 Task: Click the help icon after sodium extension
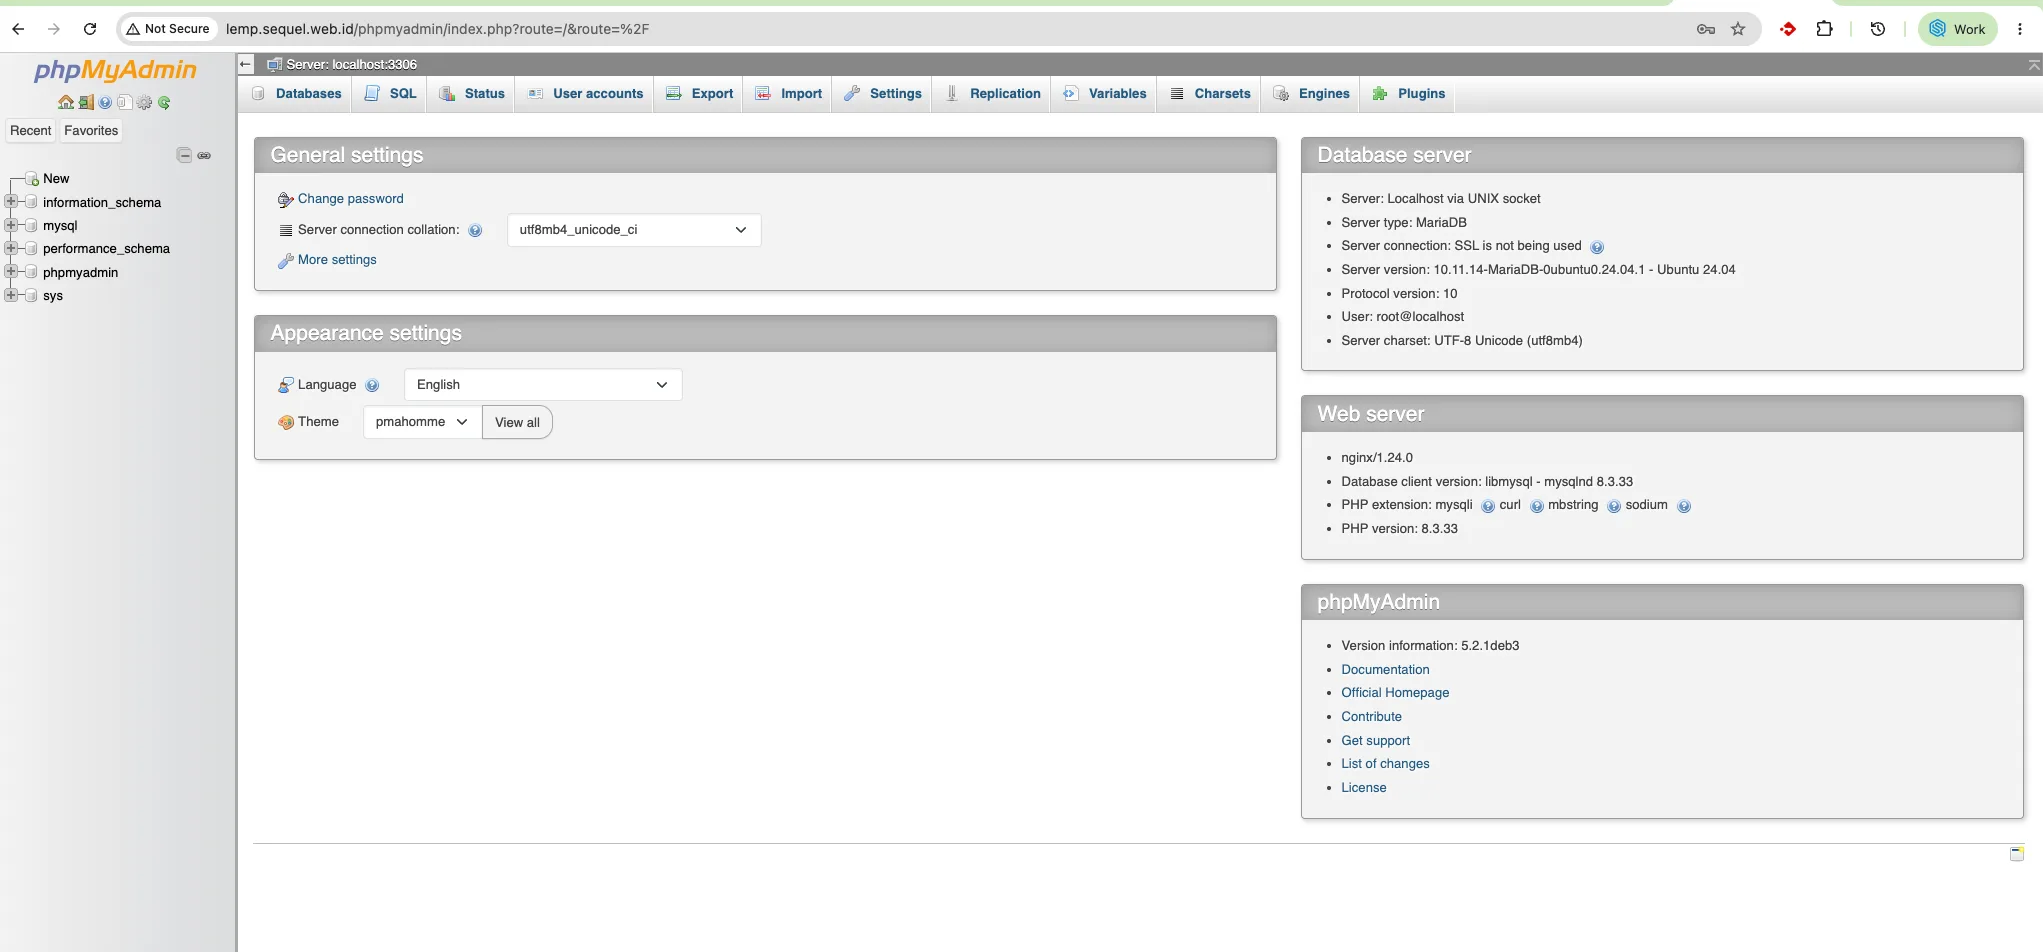click(x=1684, y=506)
